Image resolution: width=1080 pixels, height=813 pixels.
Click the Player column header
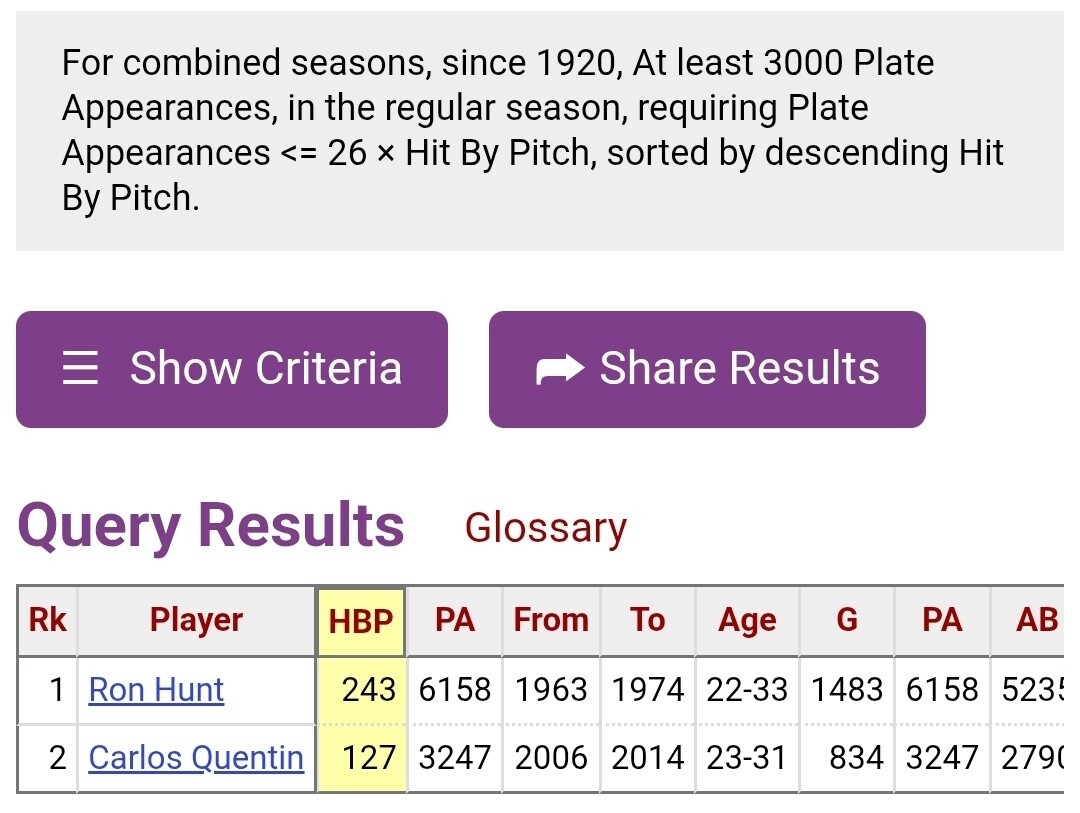196,621
